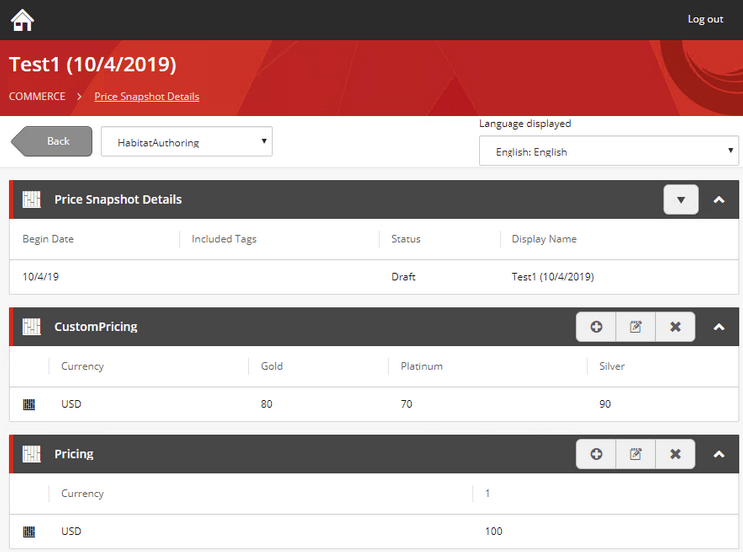Click the Gold value 80
743x552 pixels.
point(266,404)
